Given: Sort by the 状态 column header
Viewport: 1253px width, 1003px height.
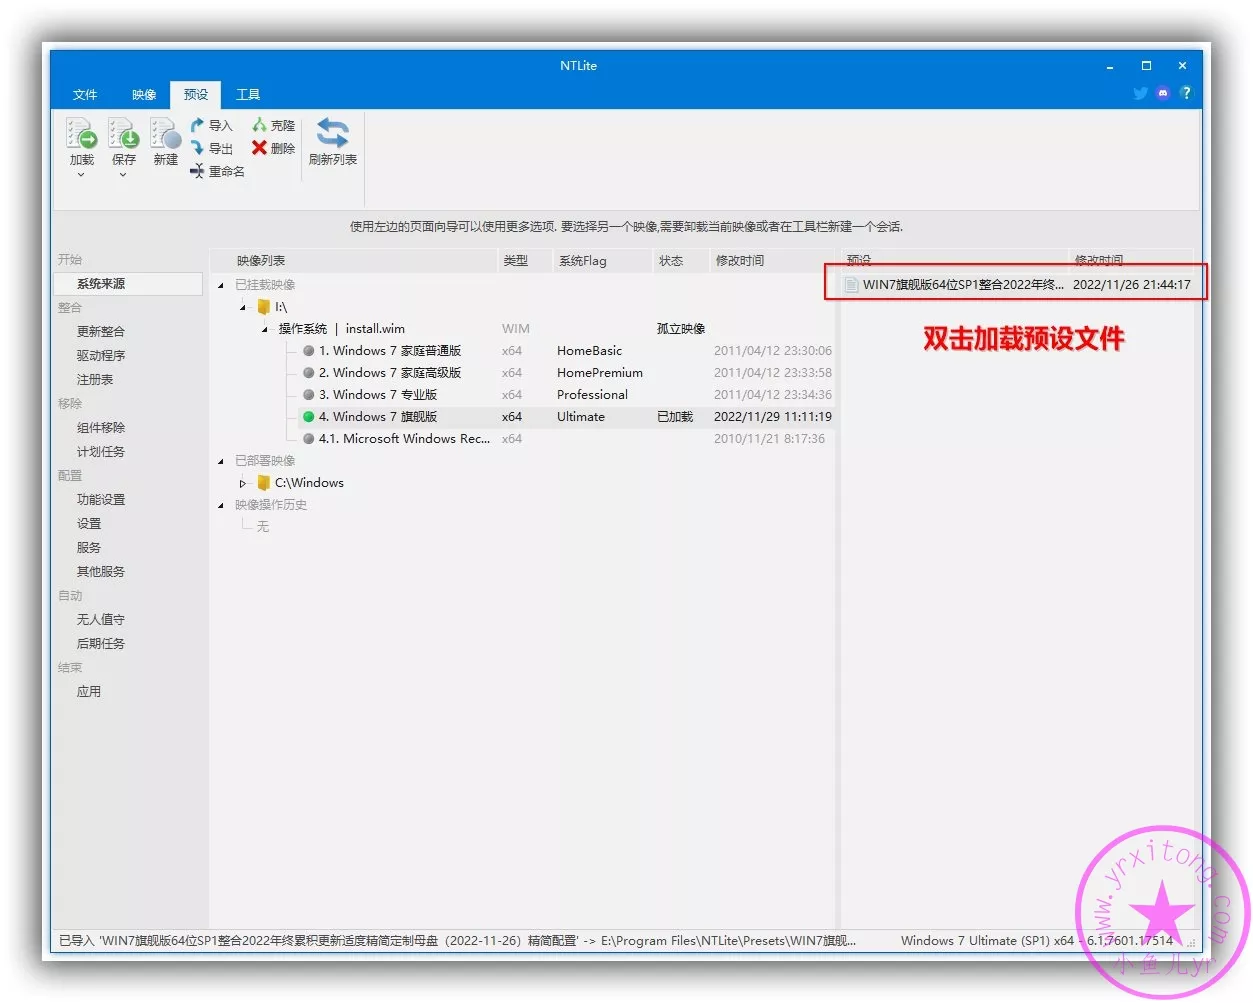Looking at the screenshot, I should tap(680, 261).
